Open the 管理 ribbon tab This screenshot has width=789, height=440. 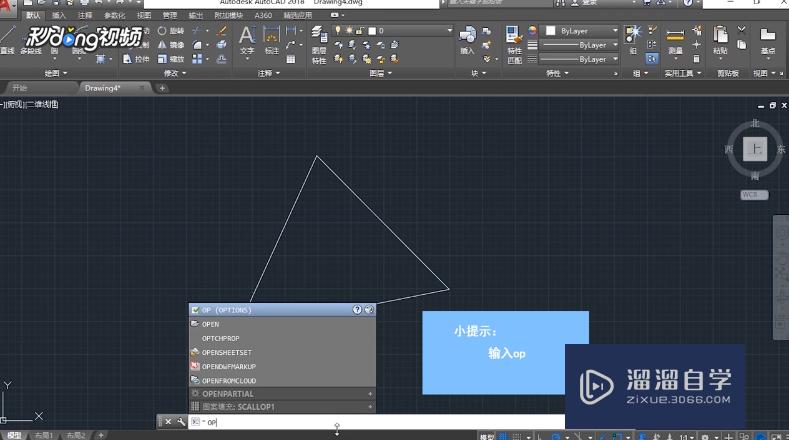pos(170,16)
